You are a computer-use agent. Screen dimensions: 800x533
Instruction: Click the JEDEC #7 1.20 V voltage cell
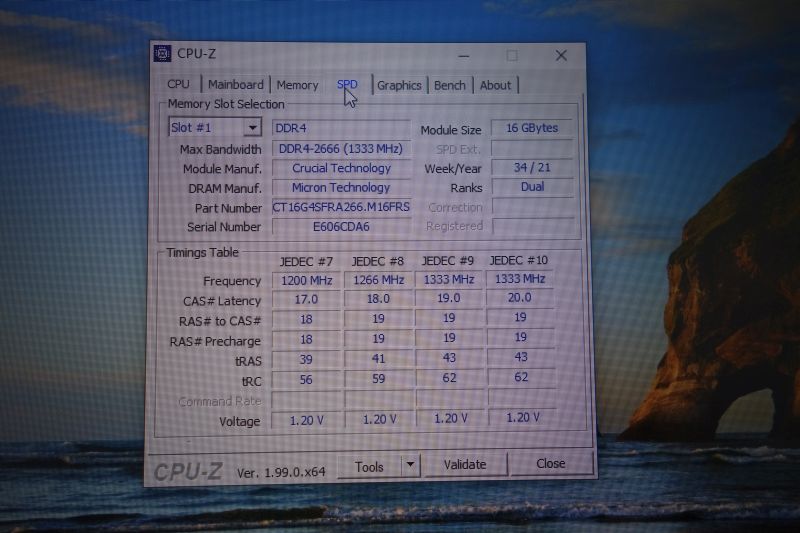click(306, 420)
